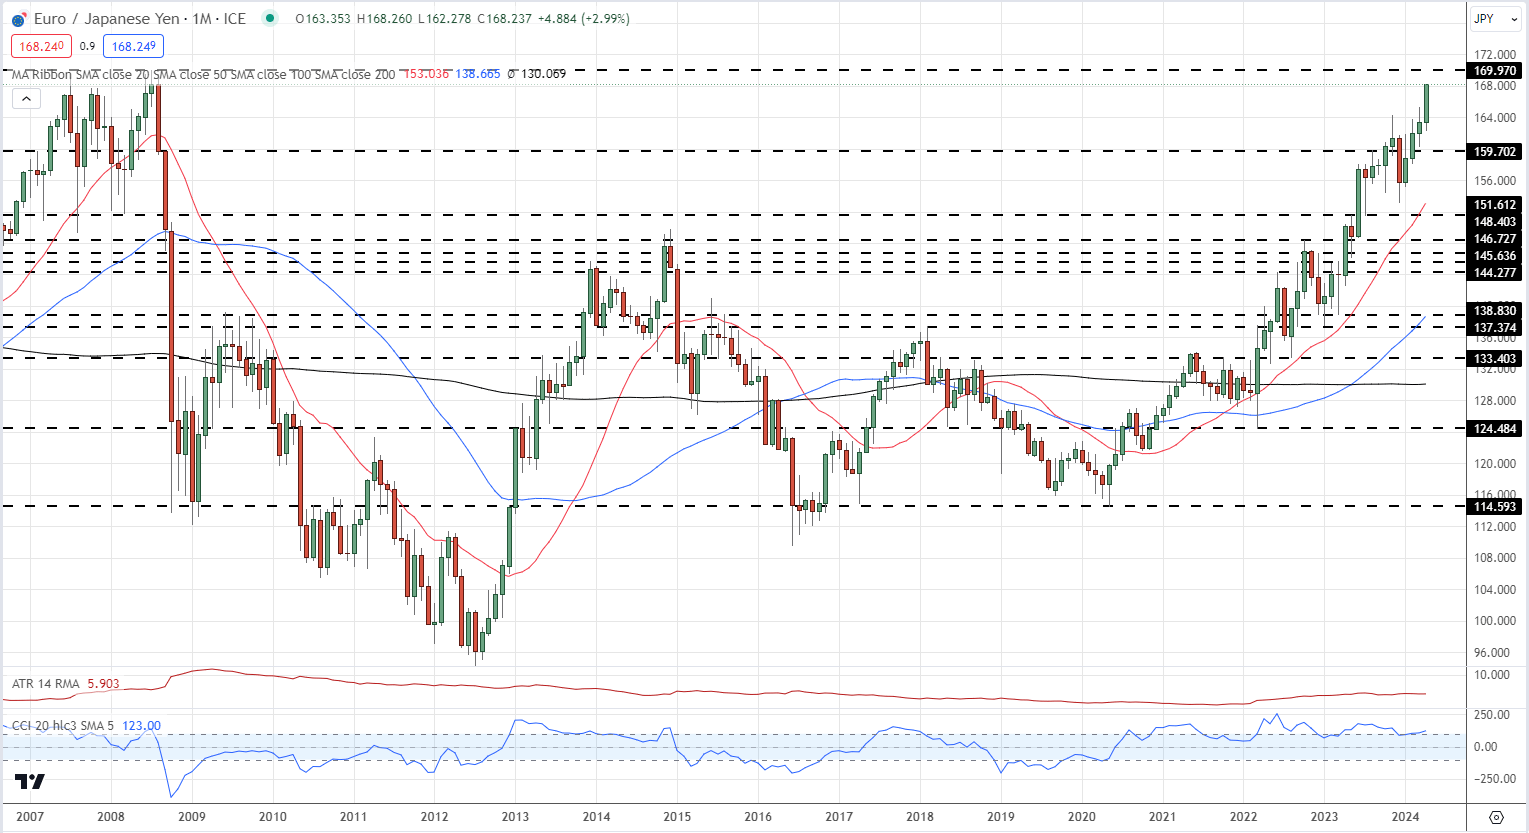Image resolution: width=1529 pixels, height=833 pixels.
Task: Click the blue 138.665 SMA value in legend
Action: pyautogui.click(x=478, y=74)
